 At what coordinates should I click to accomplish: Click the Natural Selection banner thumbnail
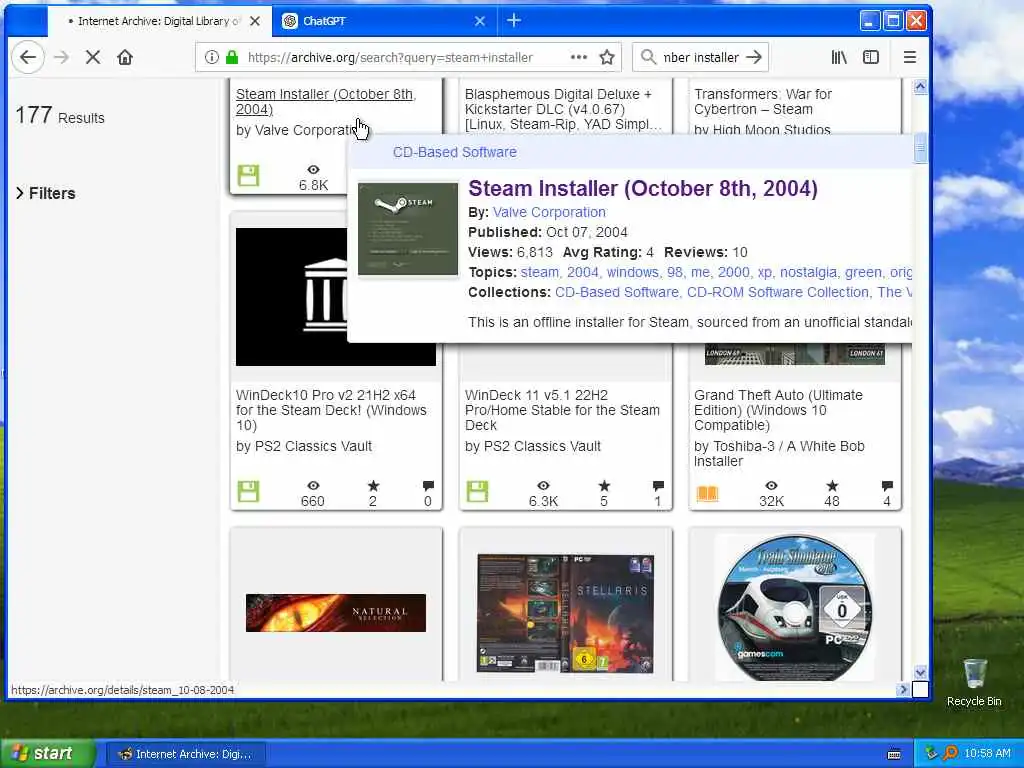(336, 613)
